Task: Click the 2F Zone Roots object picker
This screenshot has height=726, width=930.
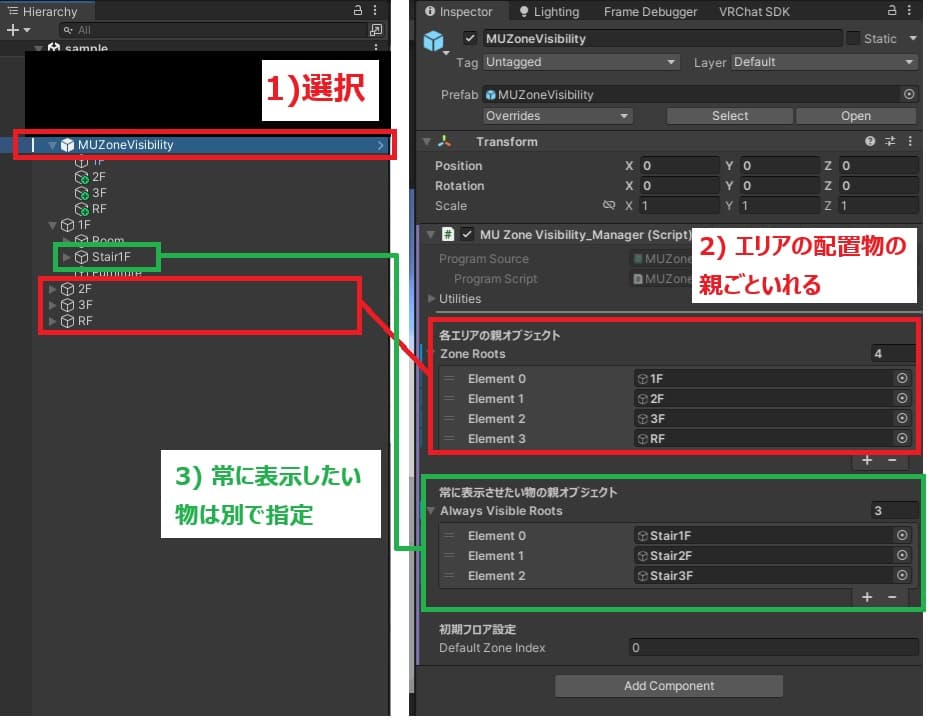Action: [902, 399]
